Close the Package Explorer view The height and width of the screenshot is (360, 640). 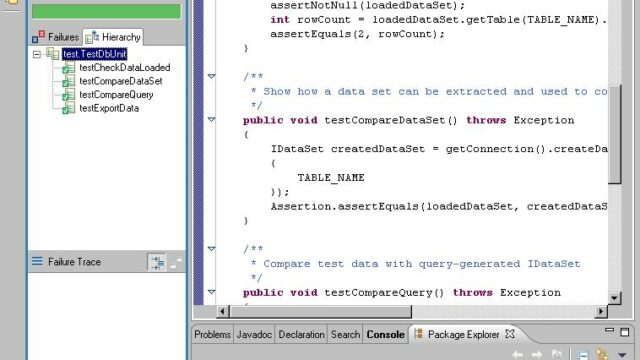(510, 334)
